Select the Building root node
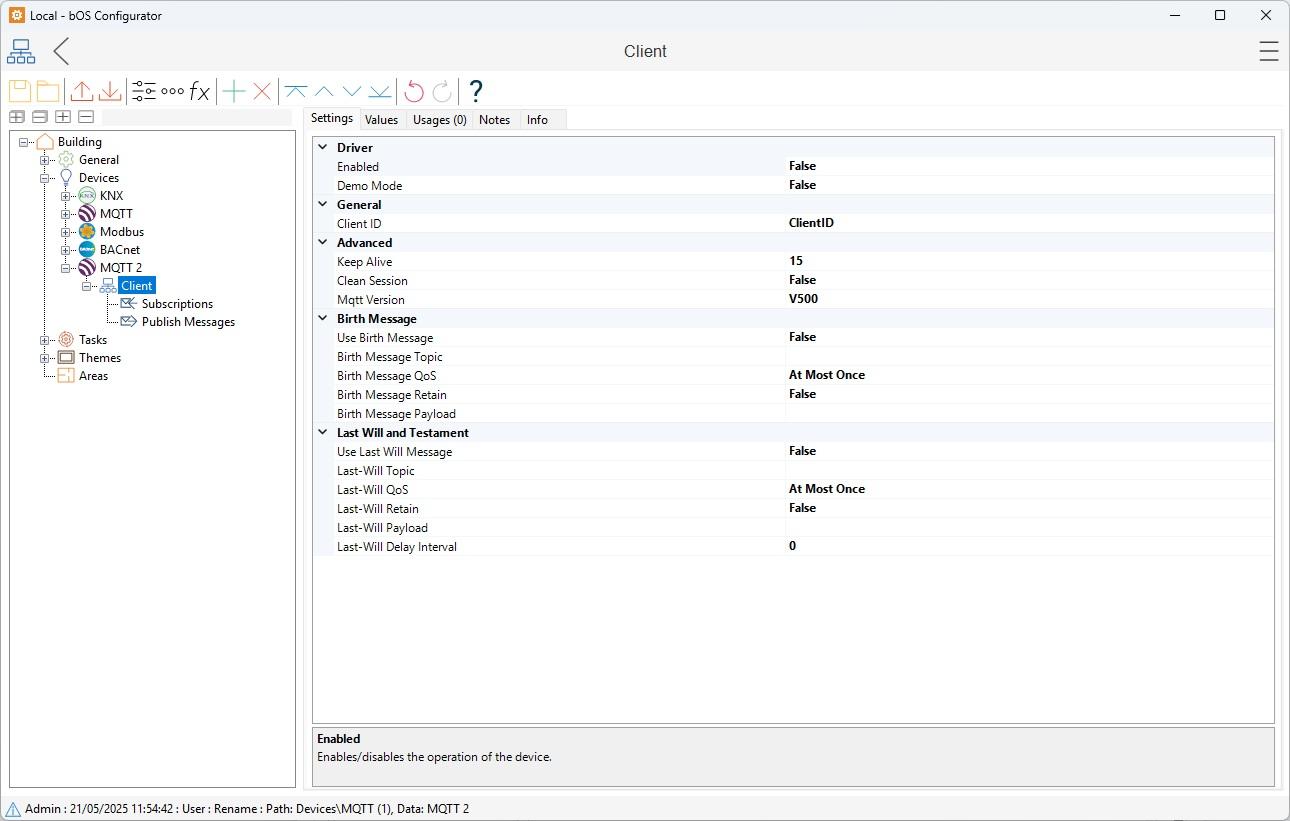 (x=79, y=142)
